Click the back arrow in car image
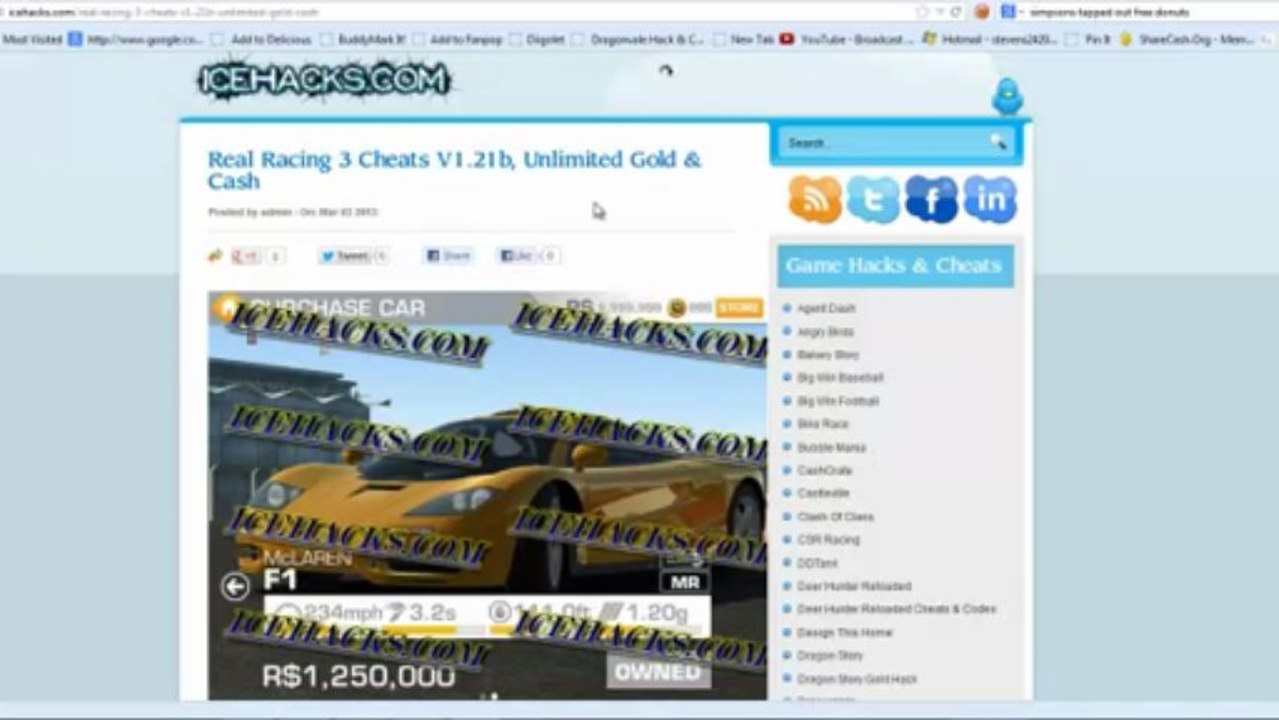The height and width of the screenshot is (720, 1279). pyautogui.click(x=235, y=586)
